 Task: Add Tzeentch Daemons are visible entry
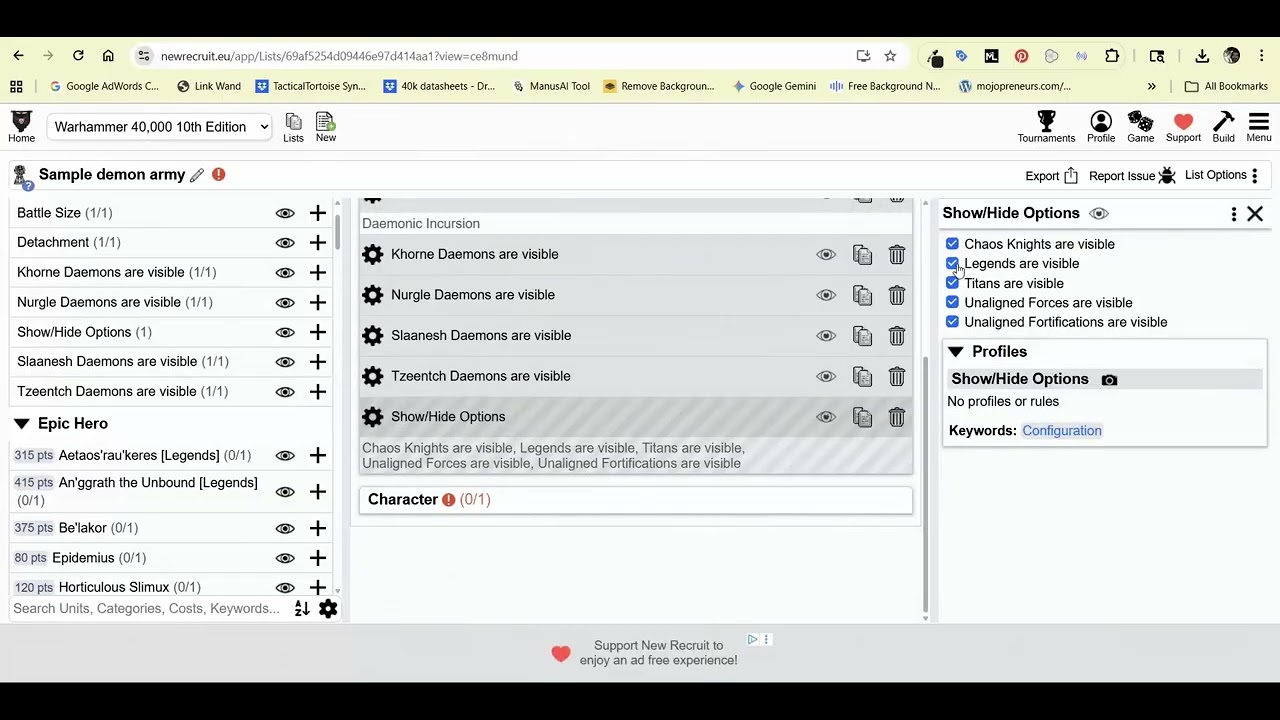318,391
